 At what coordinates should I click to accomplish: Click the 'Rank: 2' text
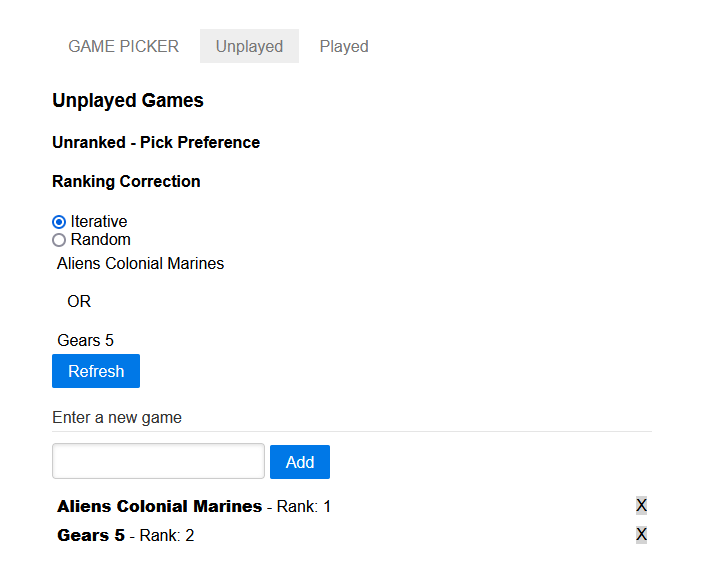point(167,536)
